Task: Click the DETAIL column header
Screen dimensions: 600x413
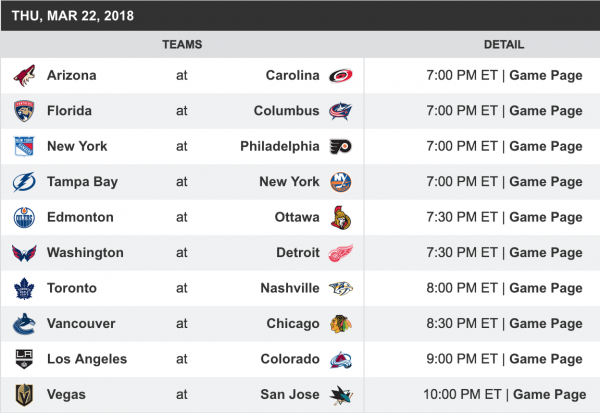Action: tap(503, 45)
